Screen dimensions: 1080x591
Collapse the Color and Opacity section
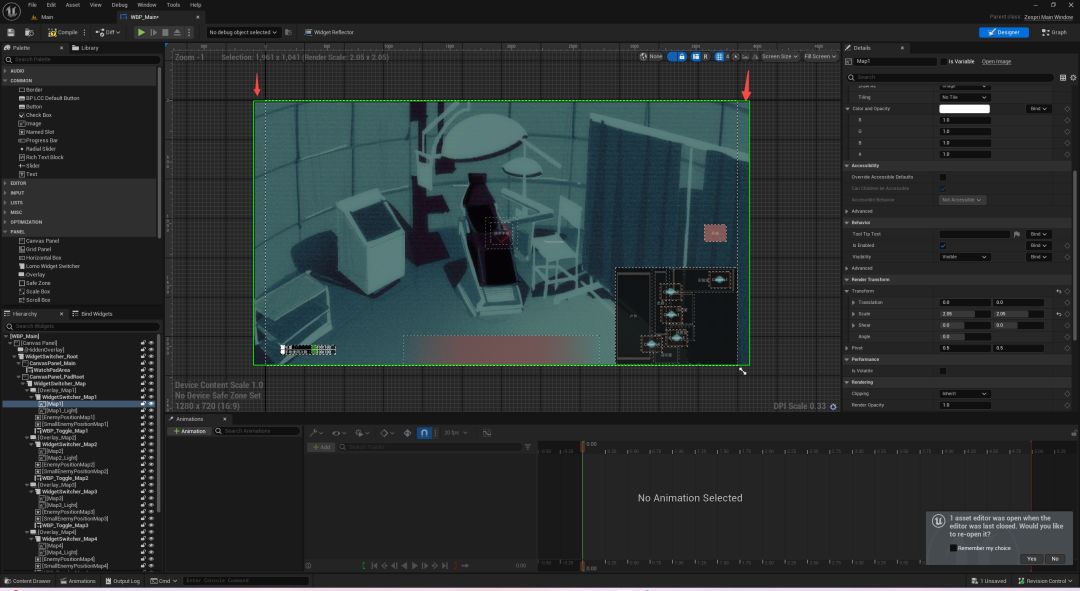(x=847, y=108)
